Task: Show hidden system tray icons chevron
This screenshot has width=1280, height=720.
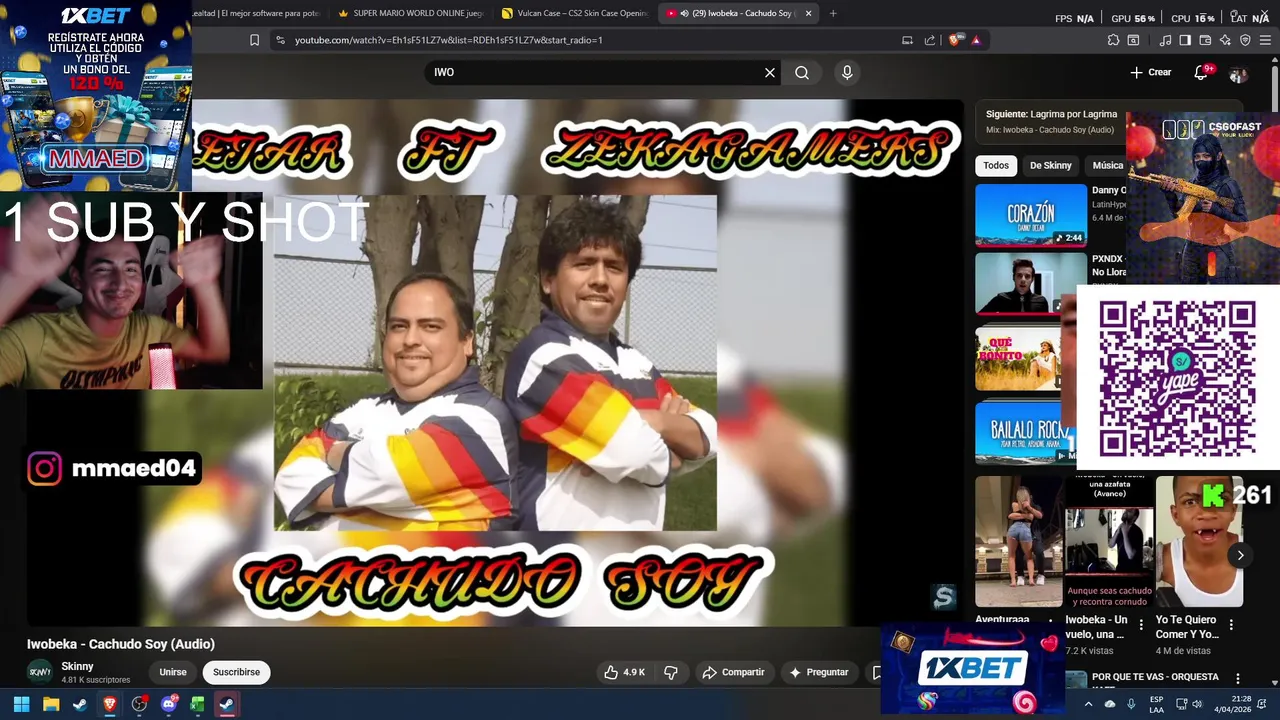Action: [x=1088, y=704]
